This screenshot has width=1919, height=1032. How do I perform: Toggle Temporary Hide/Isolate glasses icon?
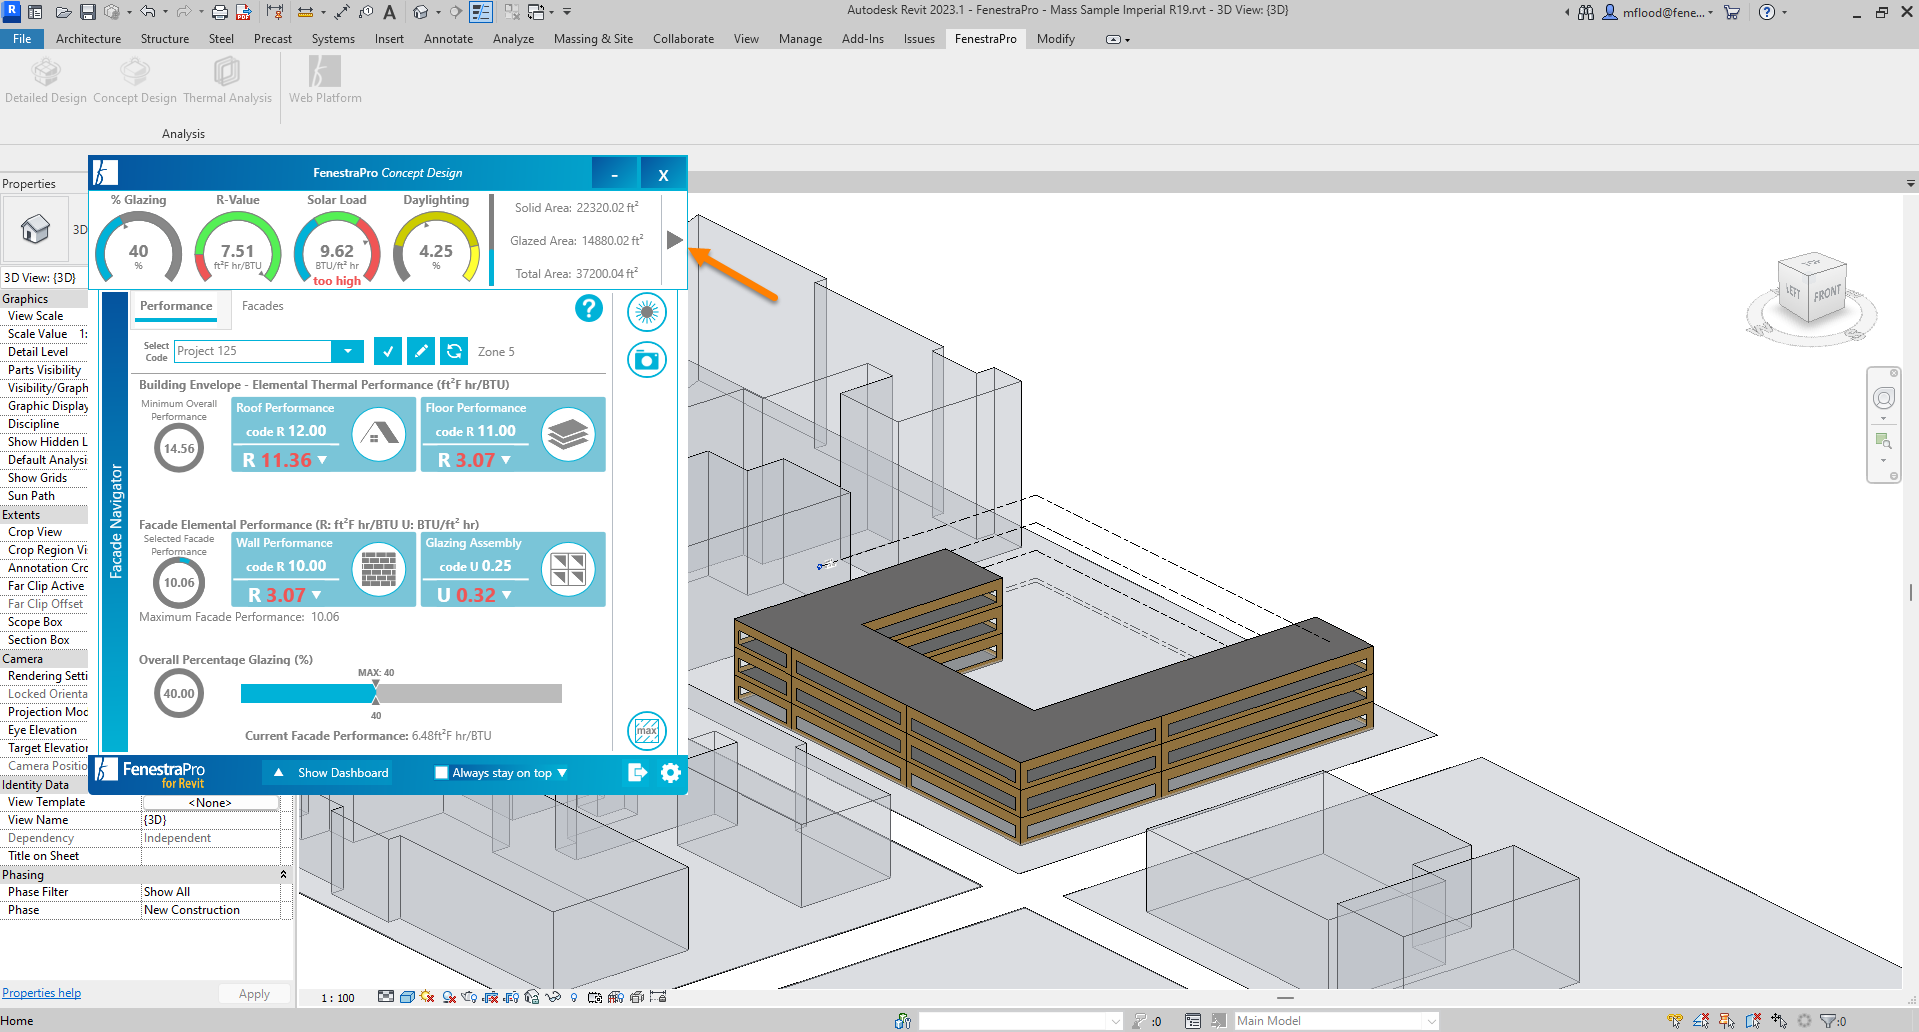click(553, 997)
